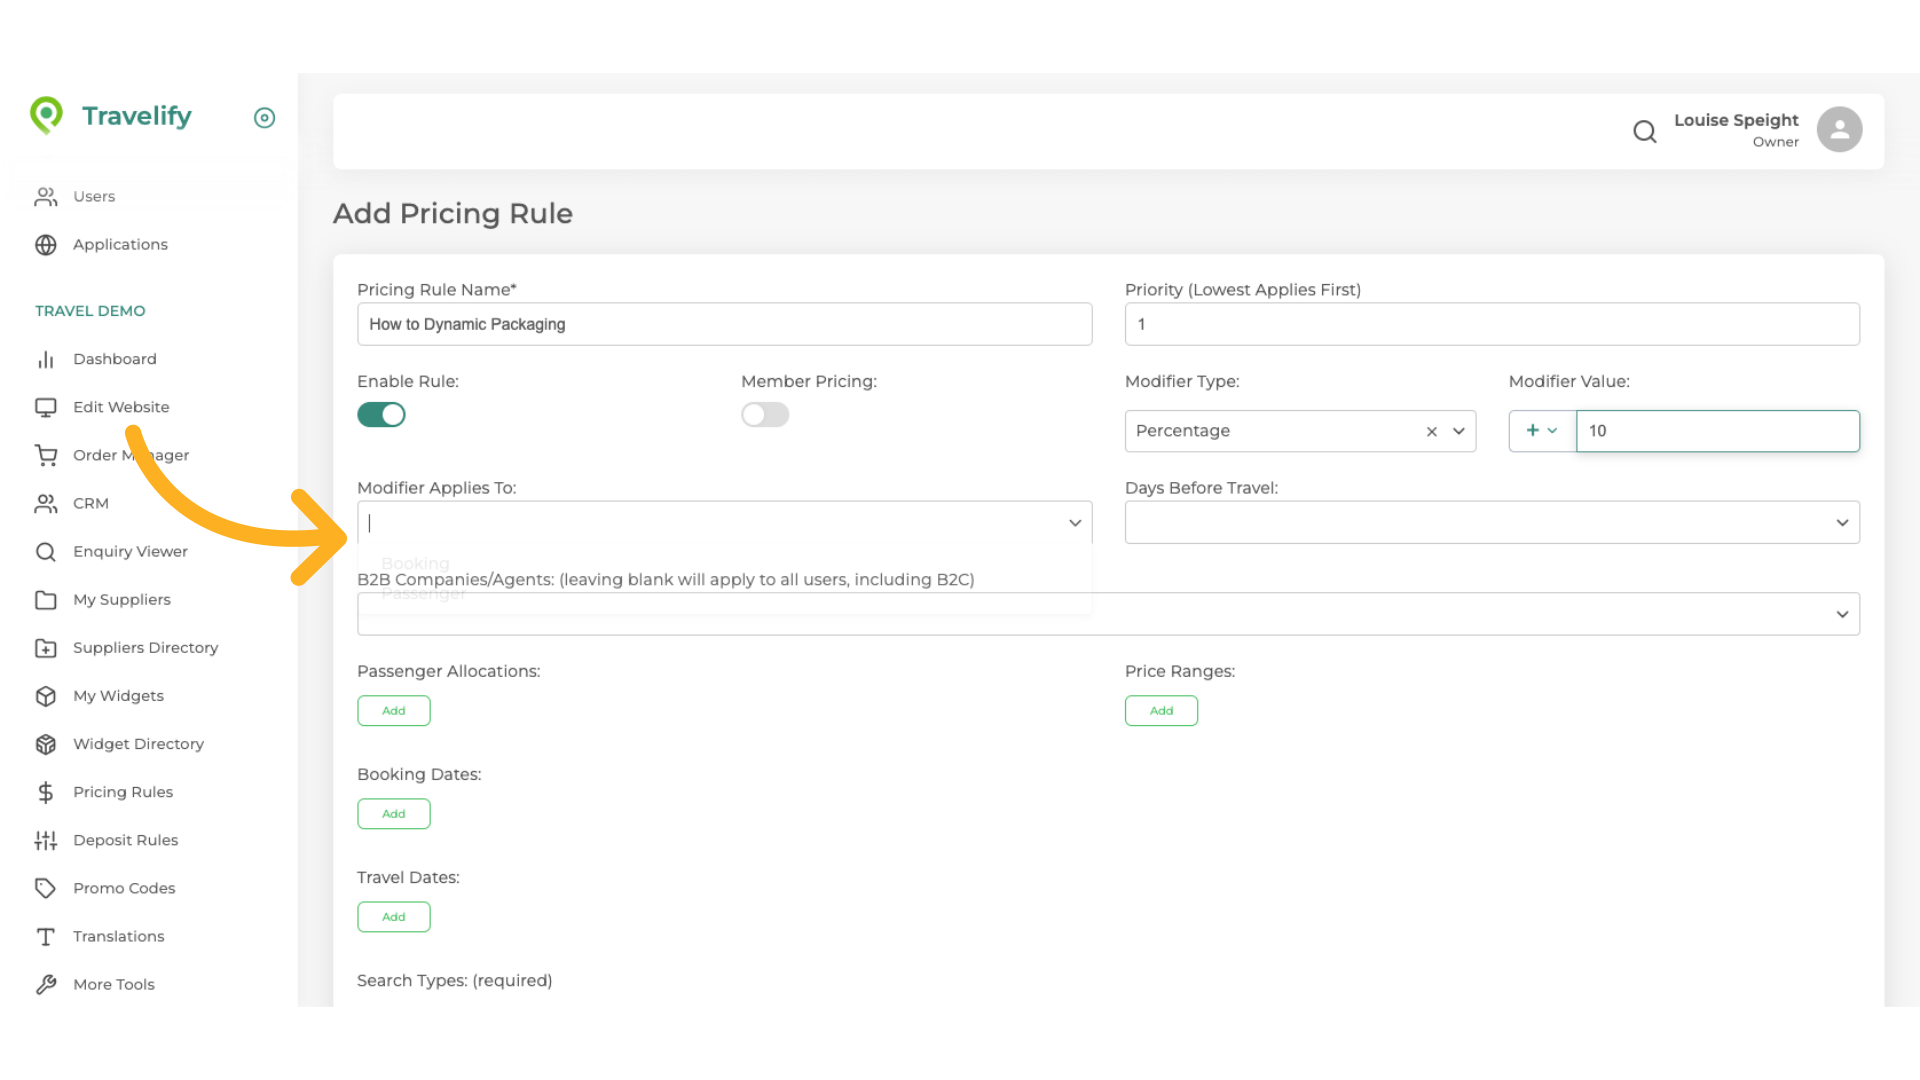Disable the Enable Rule toggle
This screenshot has width=1920, height=1080.
click(x=381, y=414)
